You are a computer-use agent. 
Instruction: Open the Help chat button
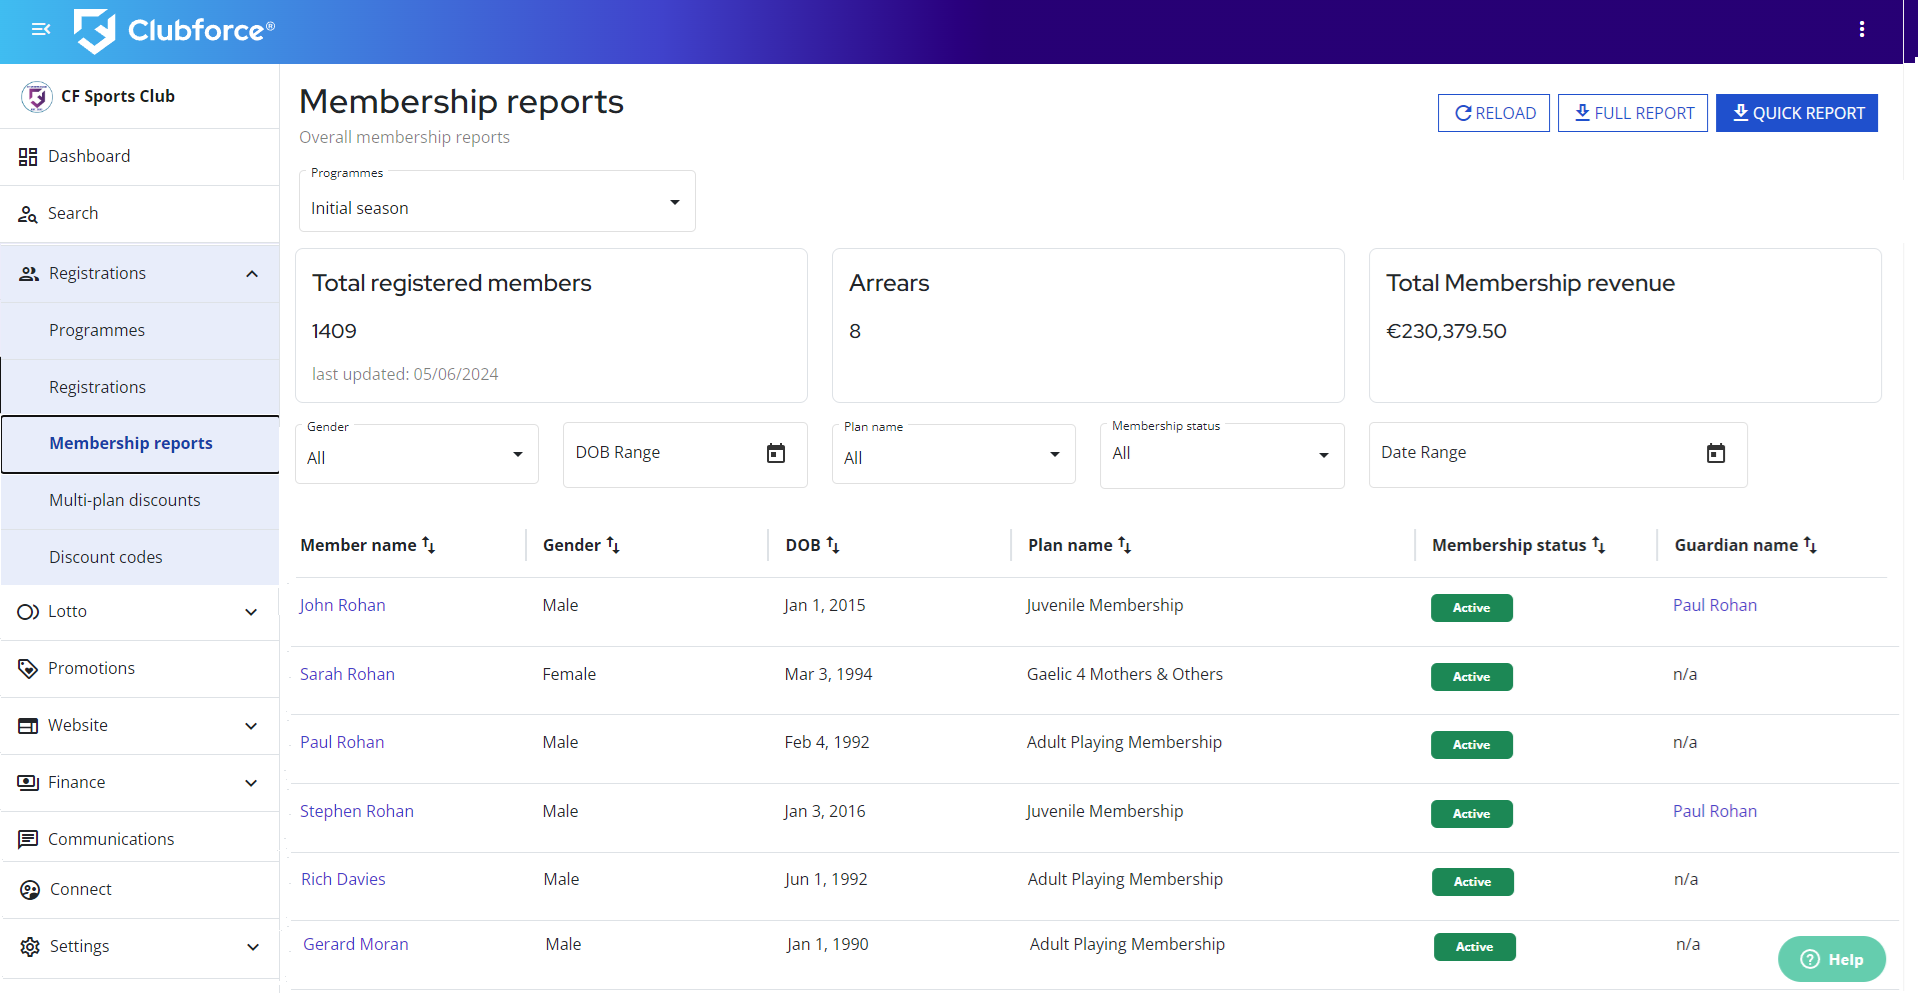coord(1832,959)
